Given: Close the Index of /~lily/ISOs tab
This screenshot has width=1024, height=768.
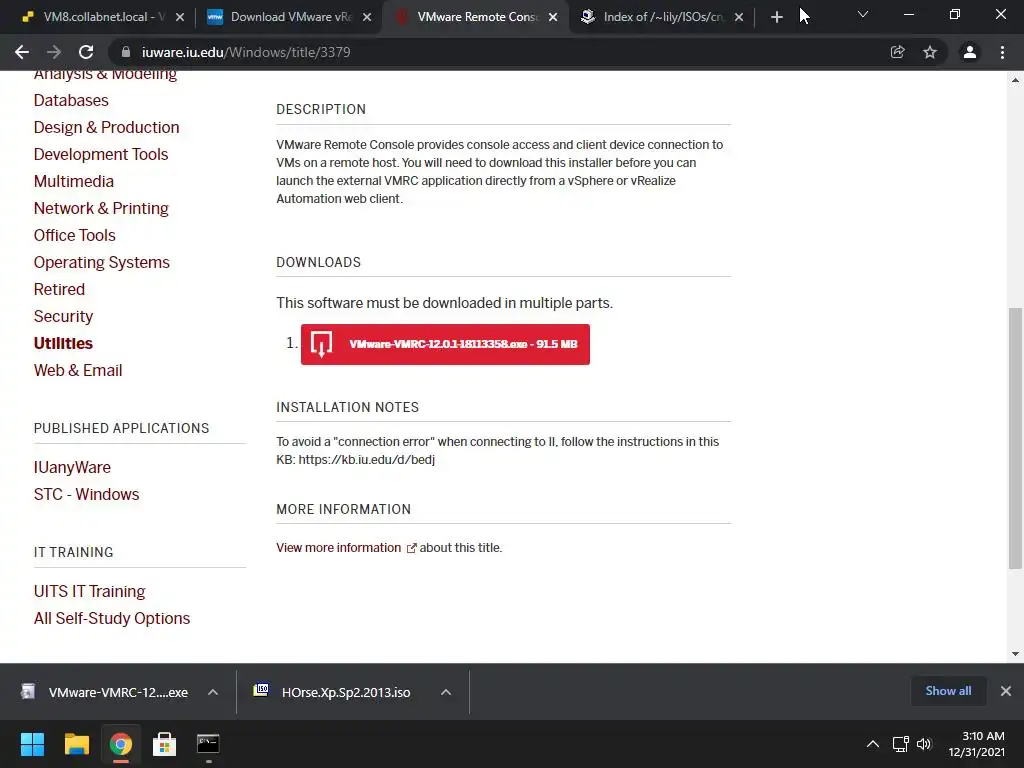Looking at the screenshot, I should coord(739,17).
